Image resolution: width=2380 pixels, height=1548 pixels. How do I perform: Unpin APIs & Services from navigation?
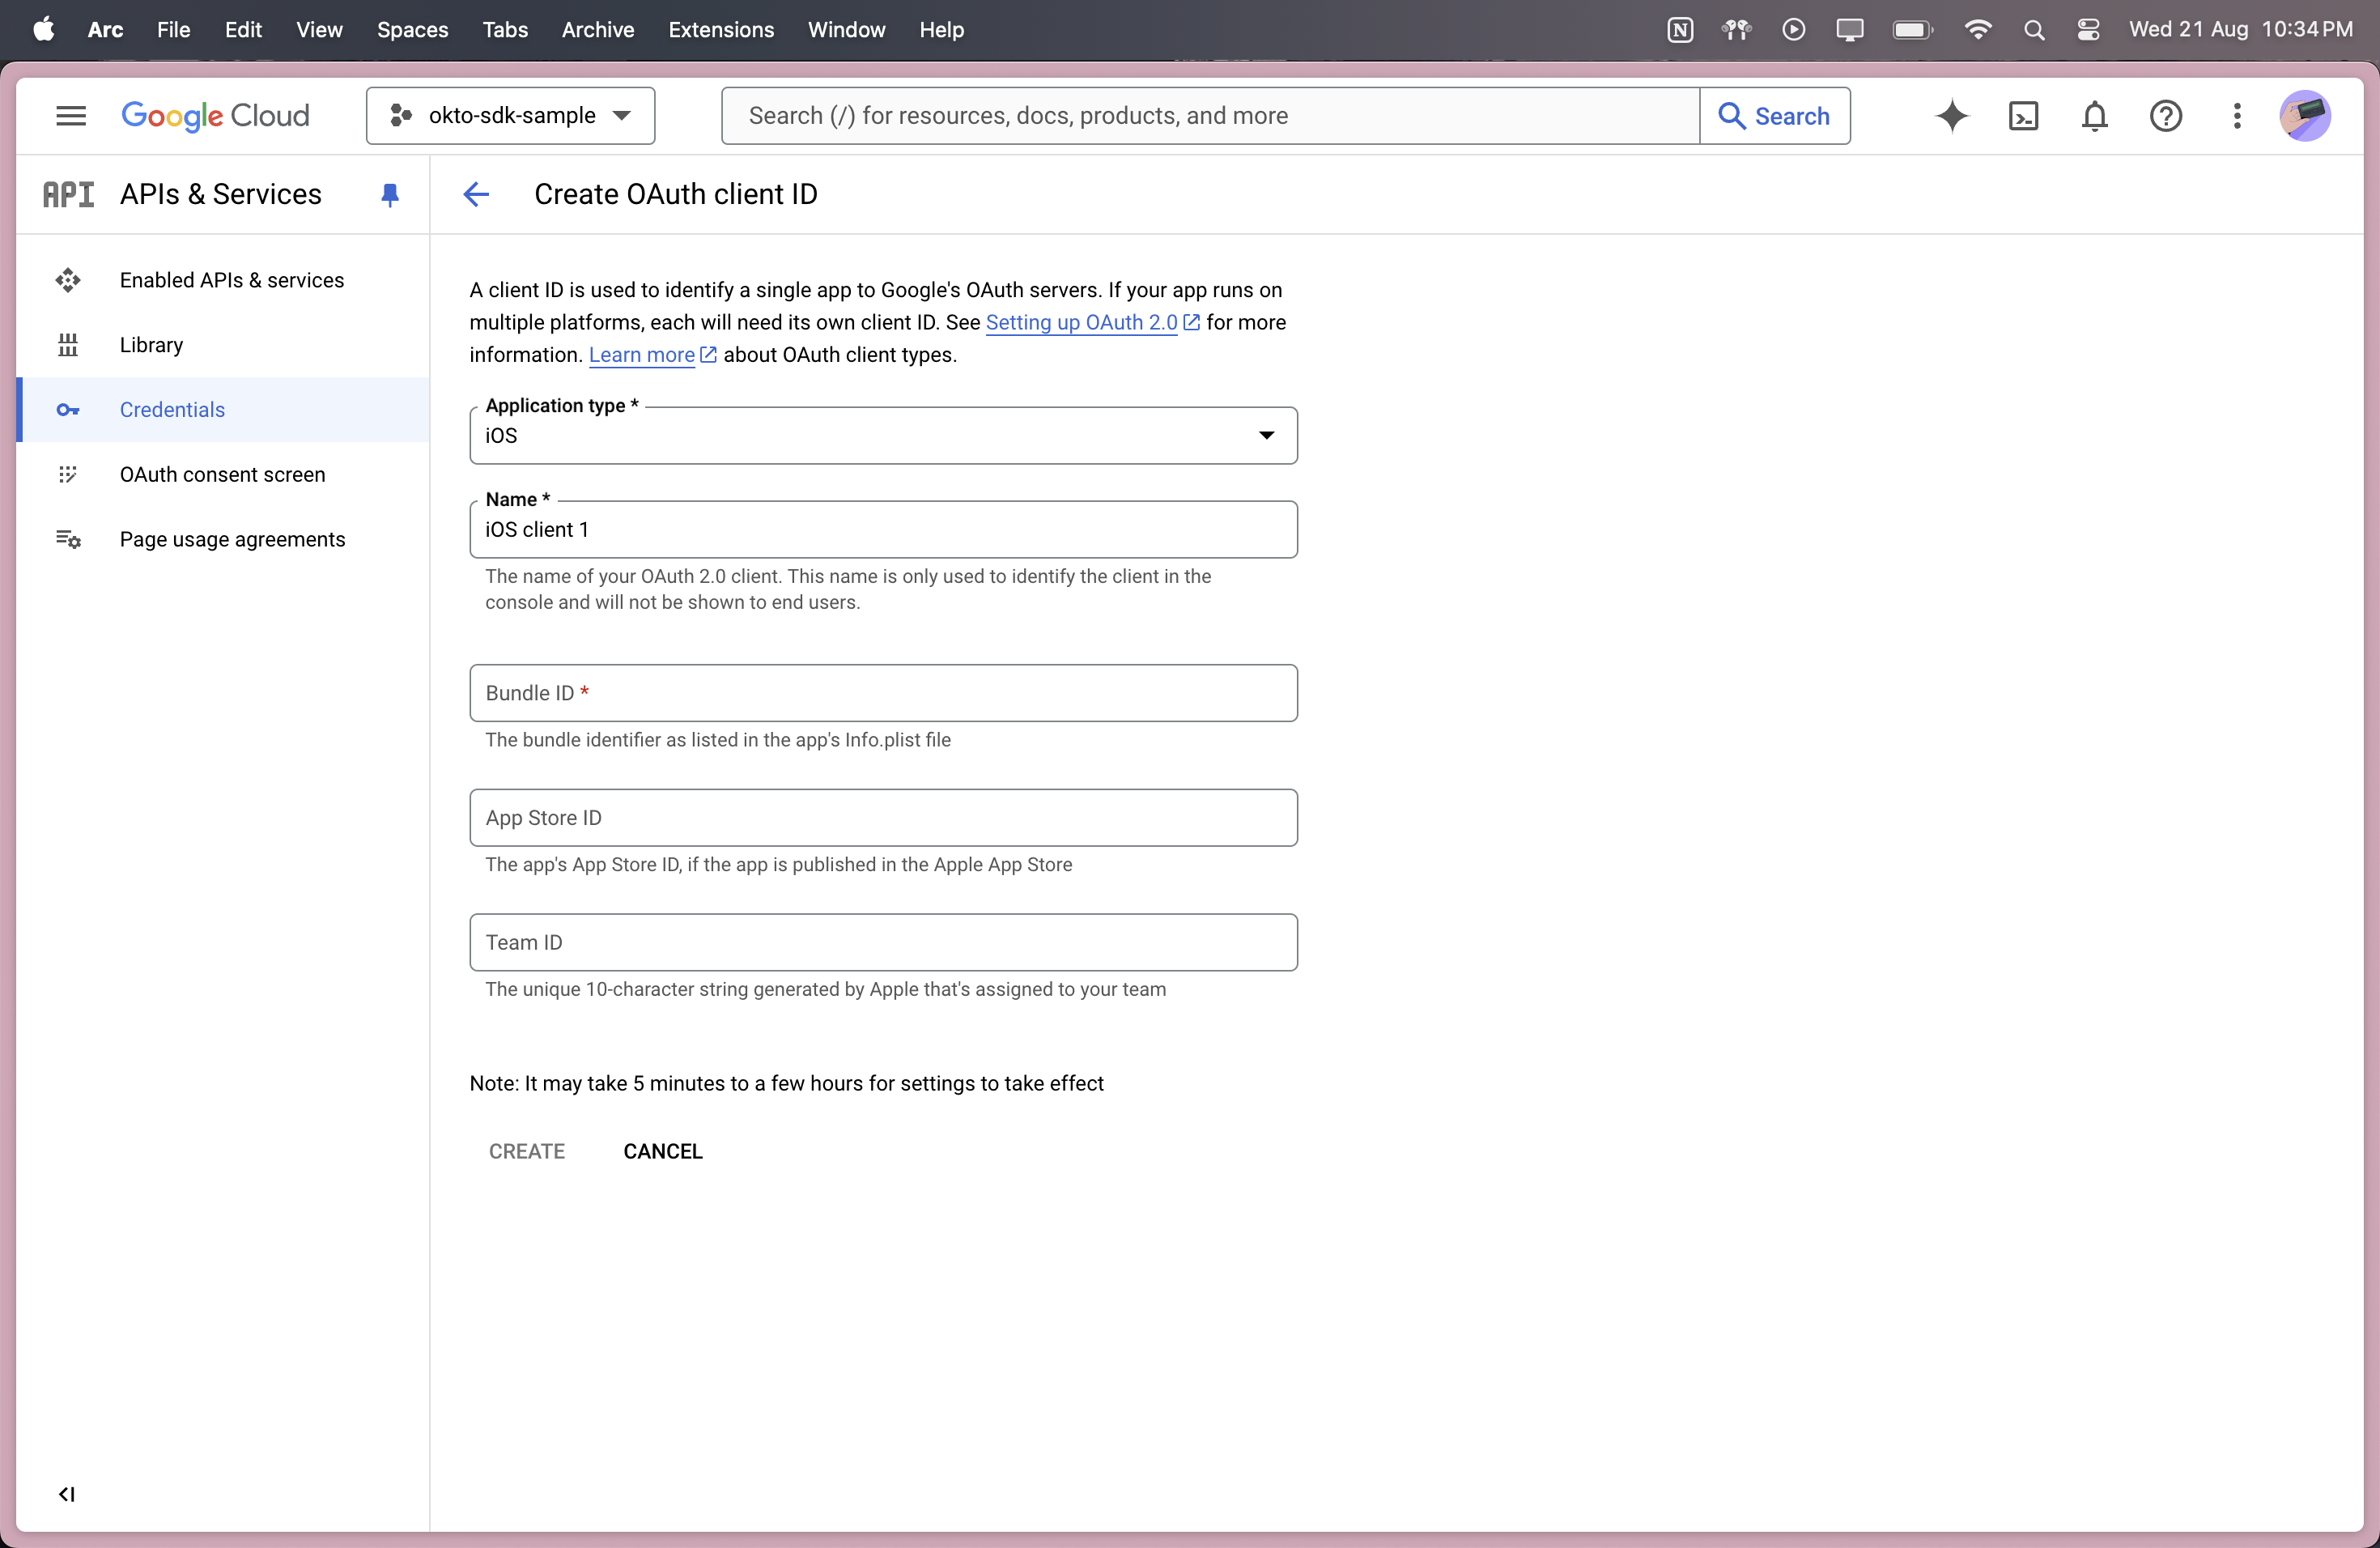coord(389,194)
